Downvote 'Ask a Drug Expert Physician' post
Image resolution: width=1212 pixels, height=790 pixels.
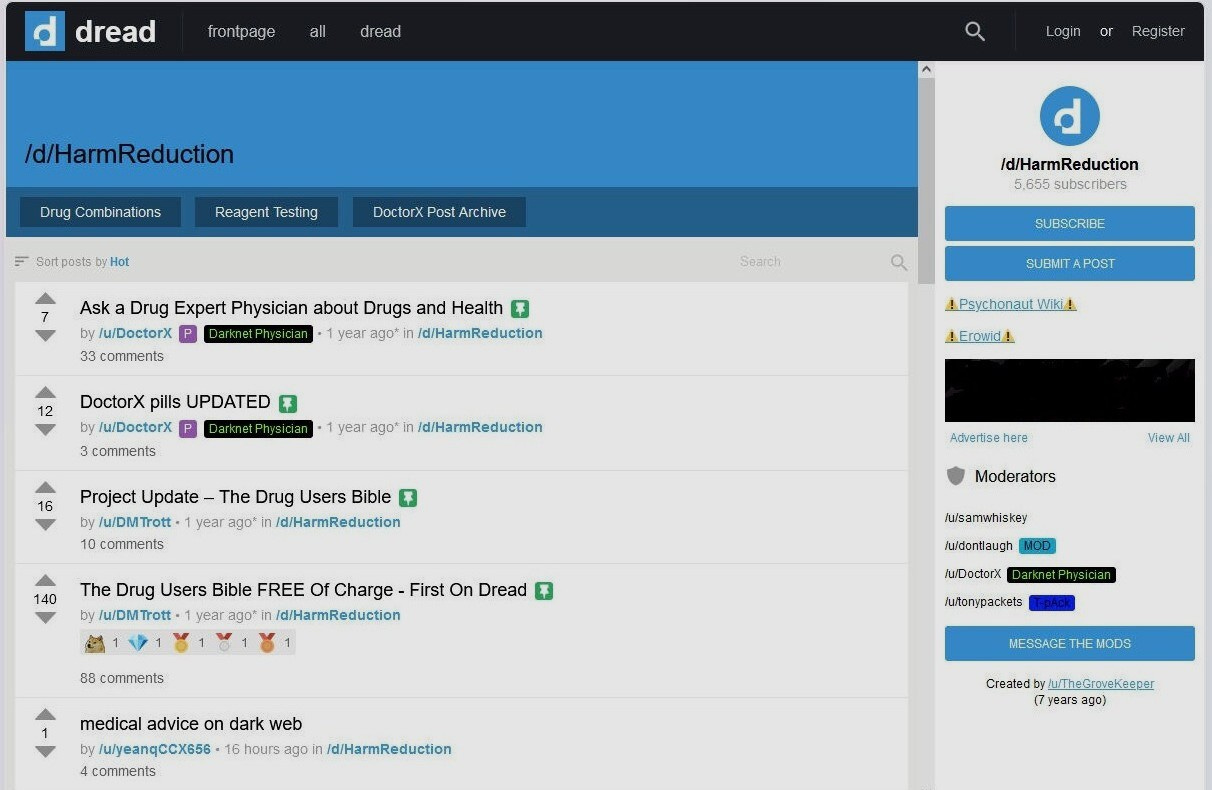tap(45, 336)
